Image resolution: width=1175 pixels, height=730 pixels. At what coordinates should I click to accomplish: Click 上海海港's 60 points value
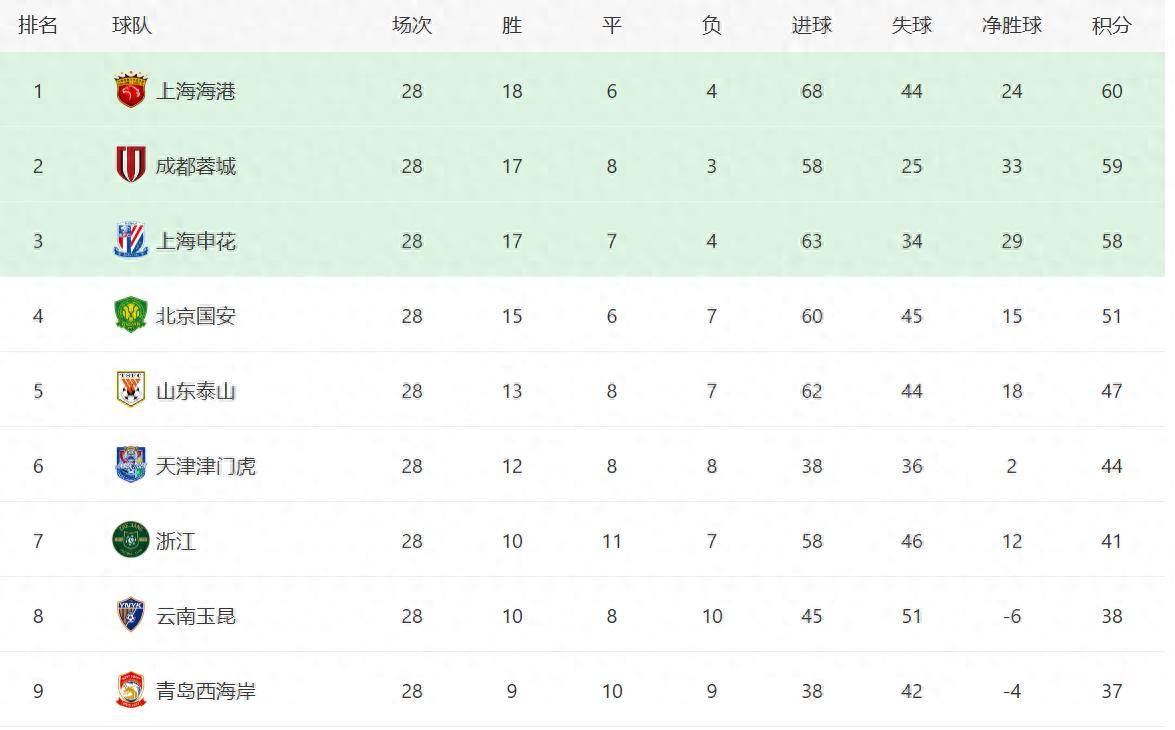(1111, 91)
